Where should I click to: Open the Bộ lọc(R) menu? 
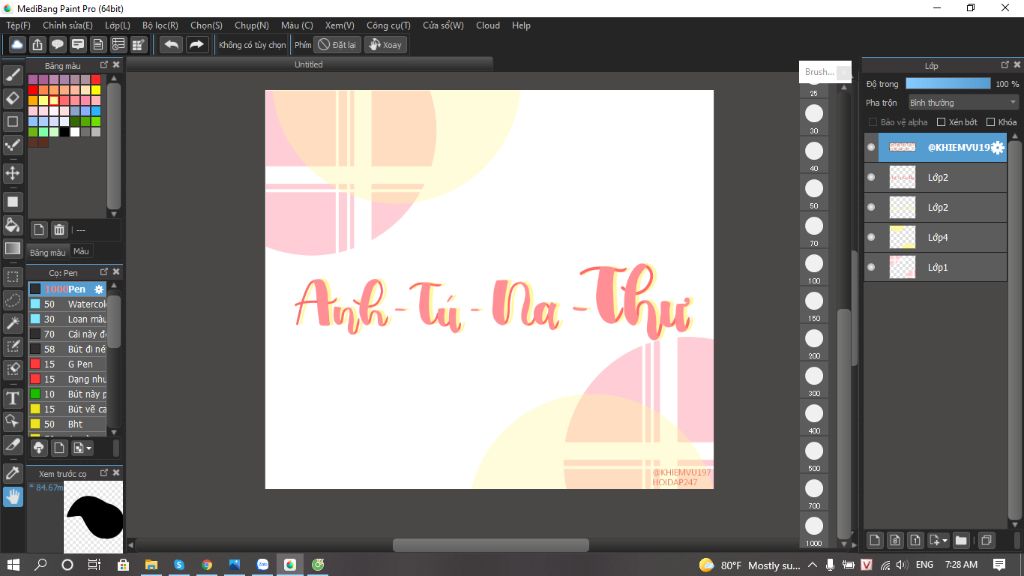(160, 25)
